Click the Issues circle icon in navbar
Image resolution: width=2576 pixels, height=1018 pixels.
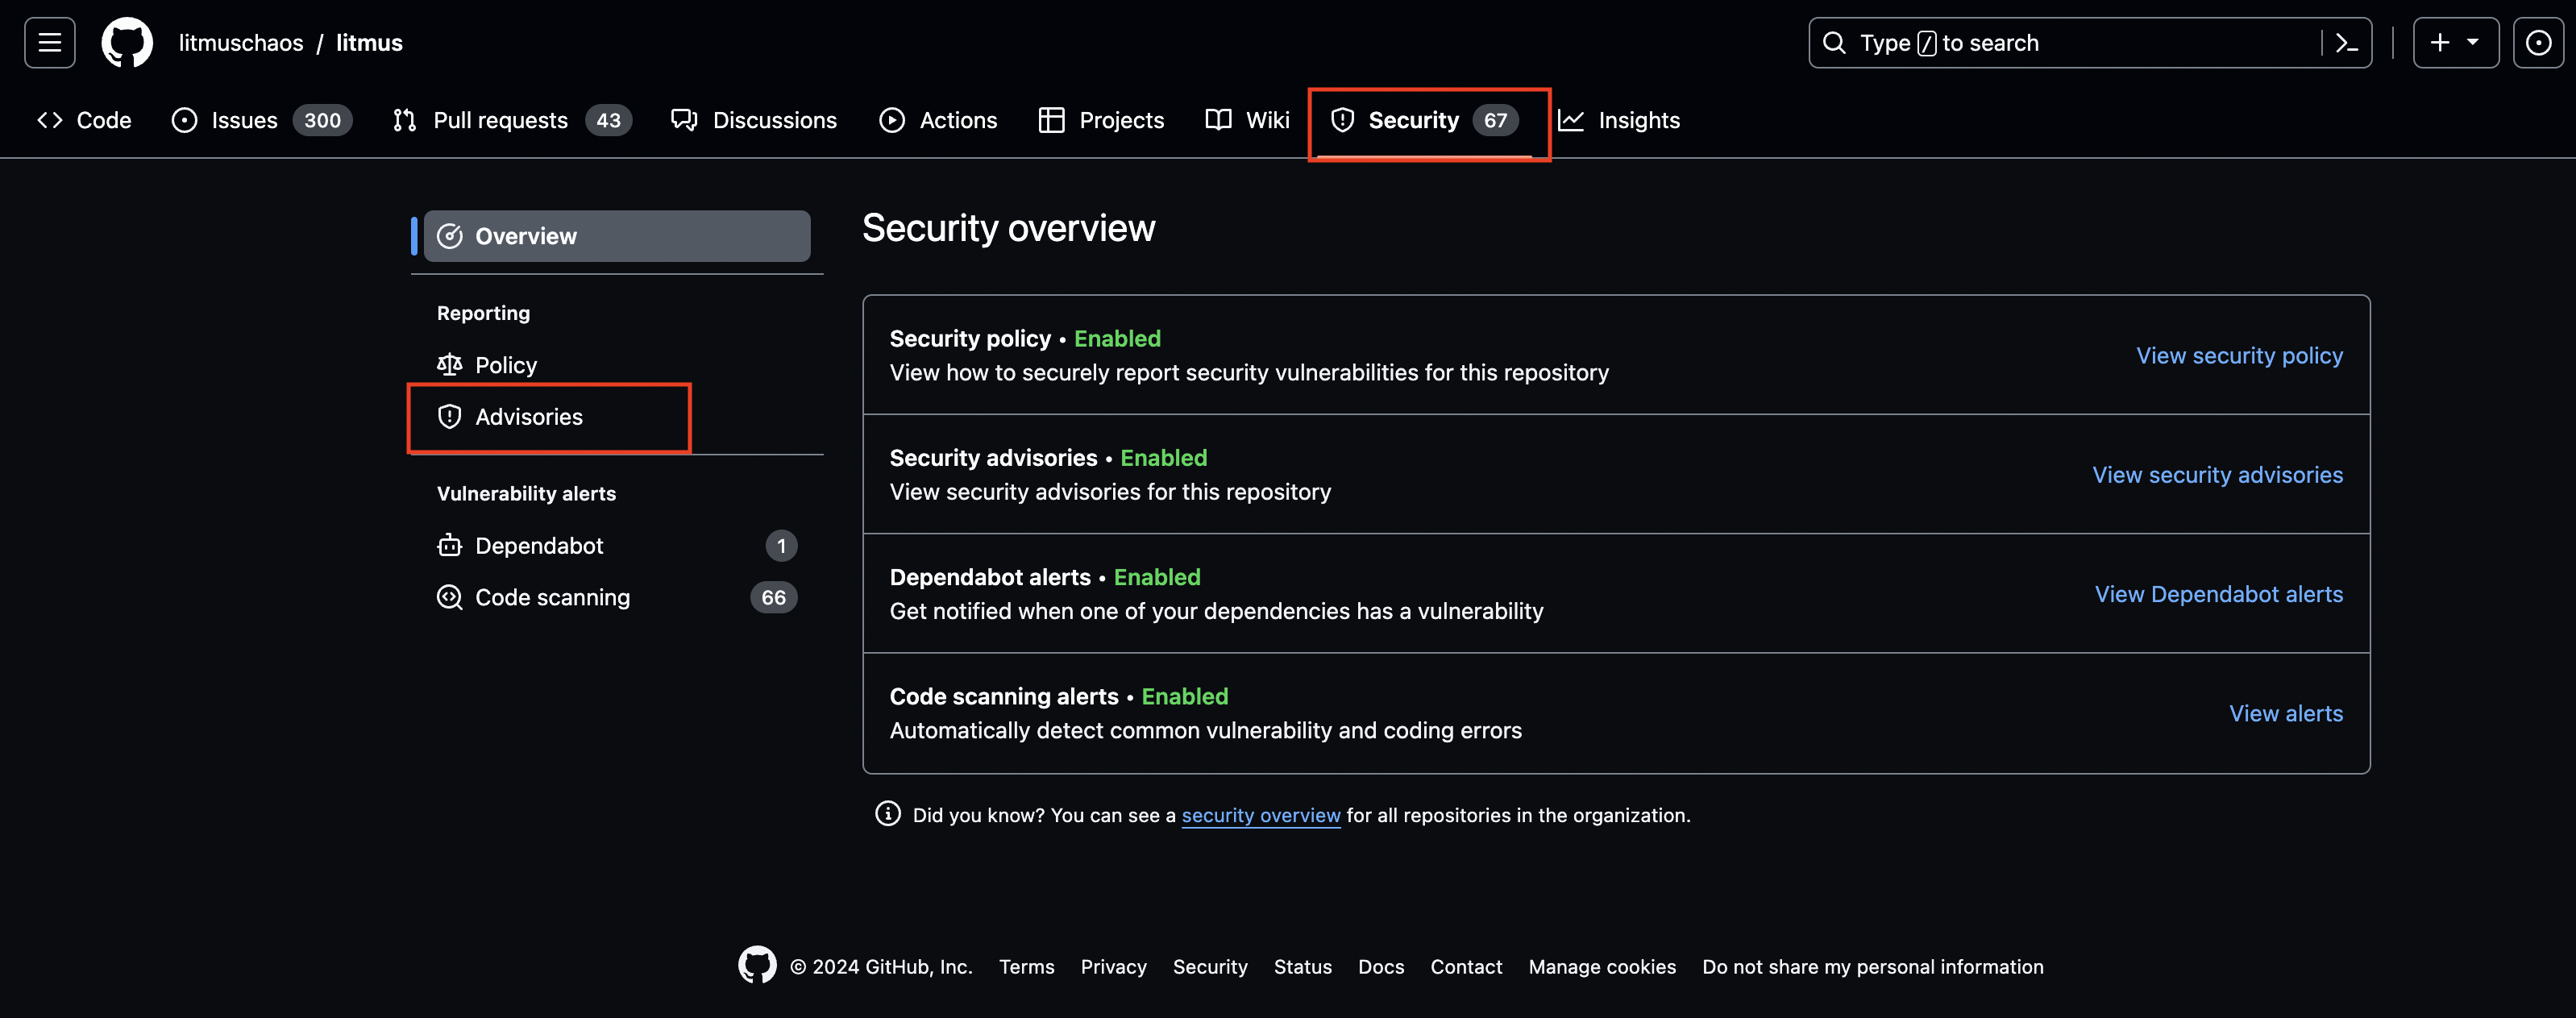pos(182,120)
